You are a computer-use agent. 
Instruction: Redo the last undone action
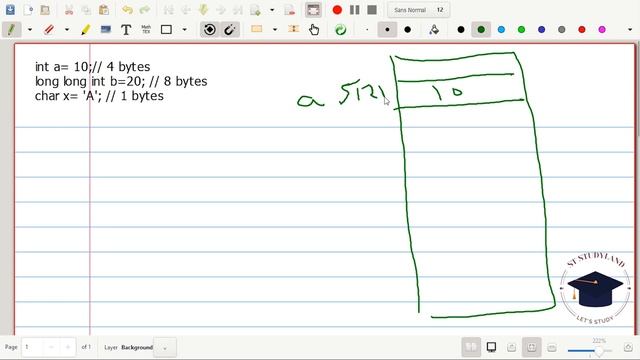pos(144,10)
